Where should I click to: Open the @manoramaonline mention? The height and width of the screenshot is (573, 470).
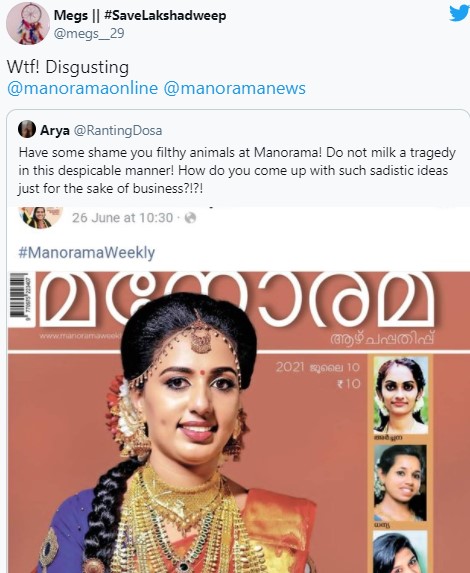coord(83,88)
